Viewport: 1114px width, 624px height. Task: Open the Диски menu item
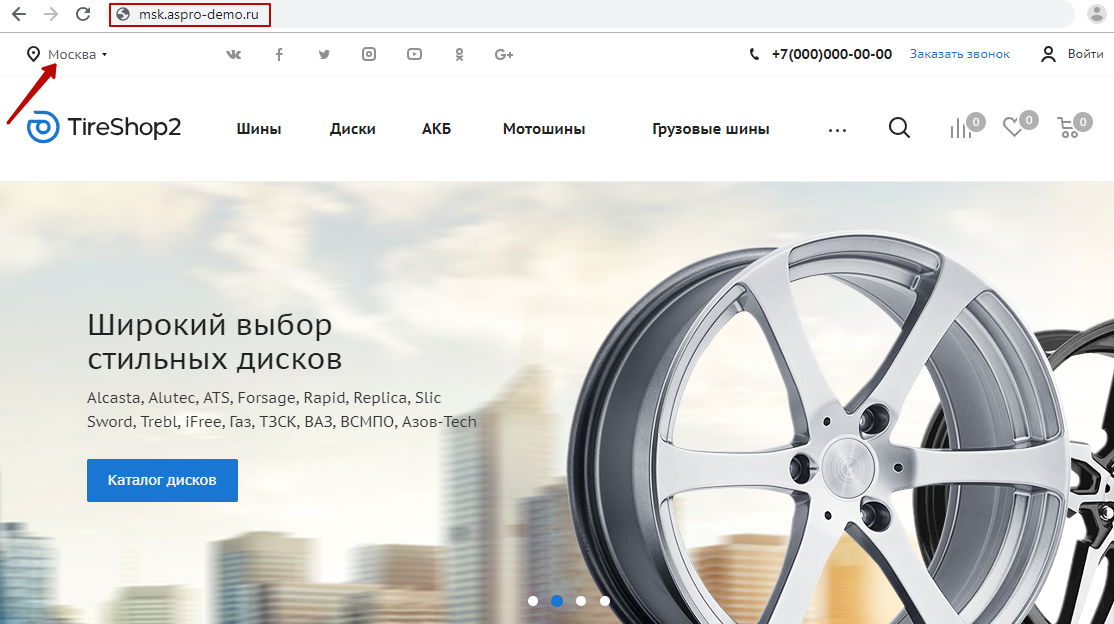tap(352, 129)
